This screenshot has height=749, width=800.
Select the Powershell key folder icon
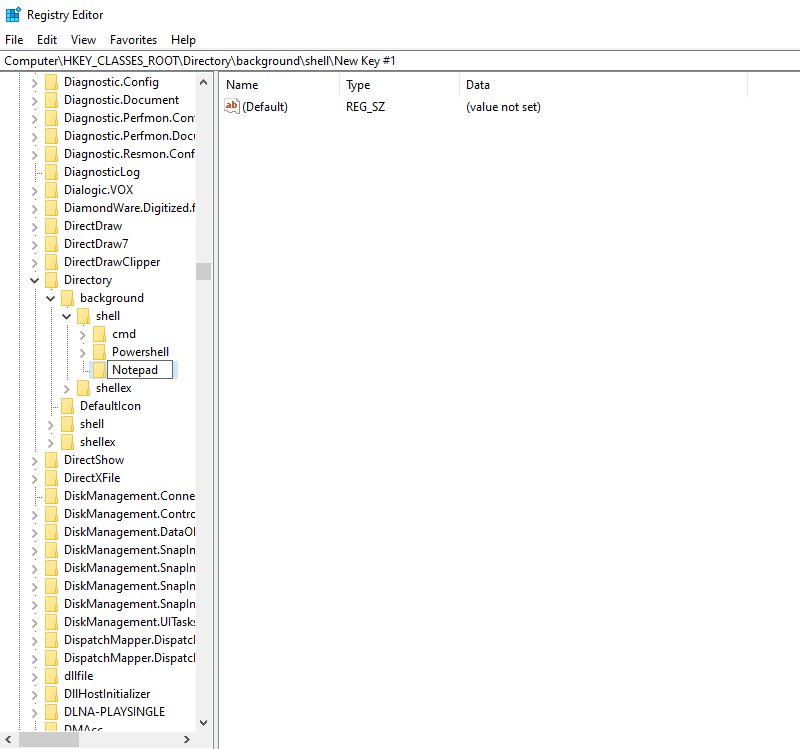[x=101, y=351]
